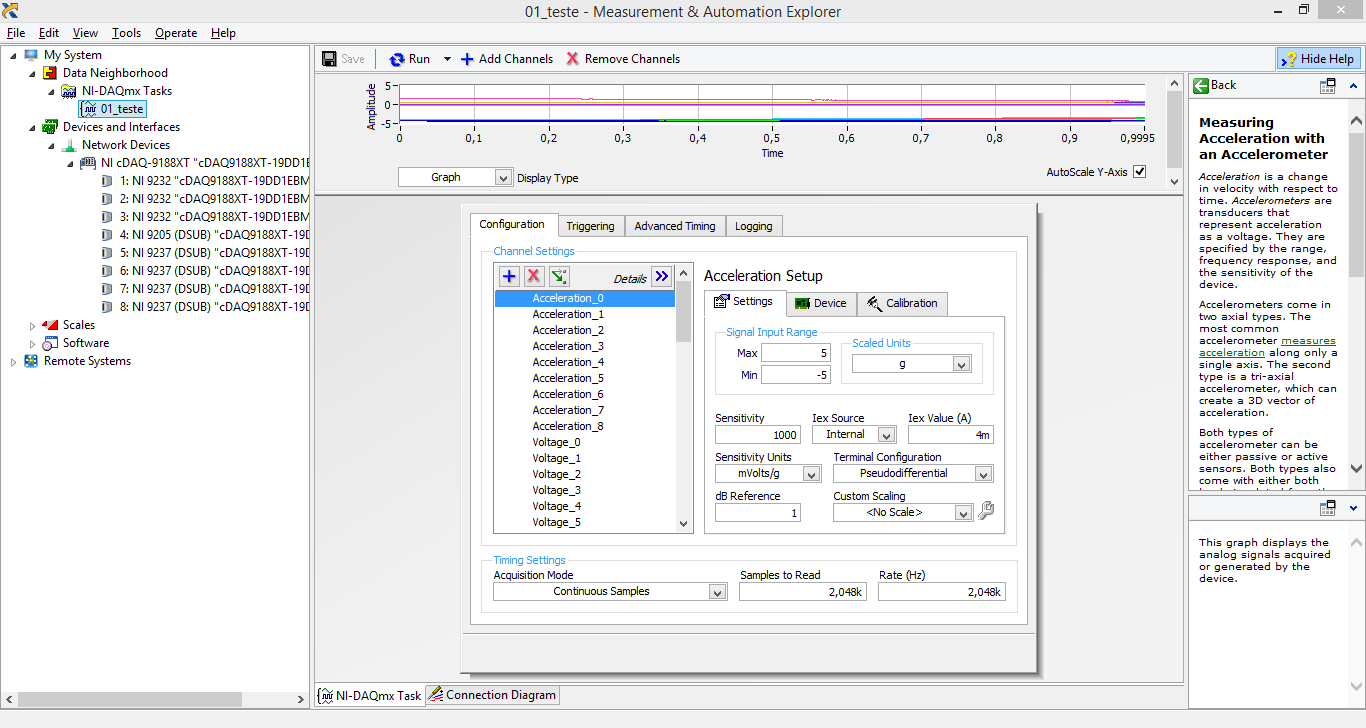Click the greyed-out Save icon
Viewport: 1366px width, 728px height.
point(329,59)
